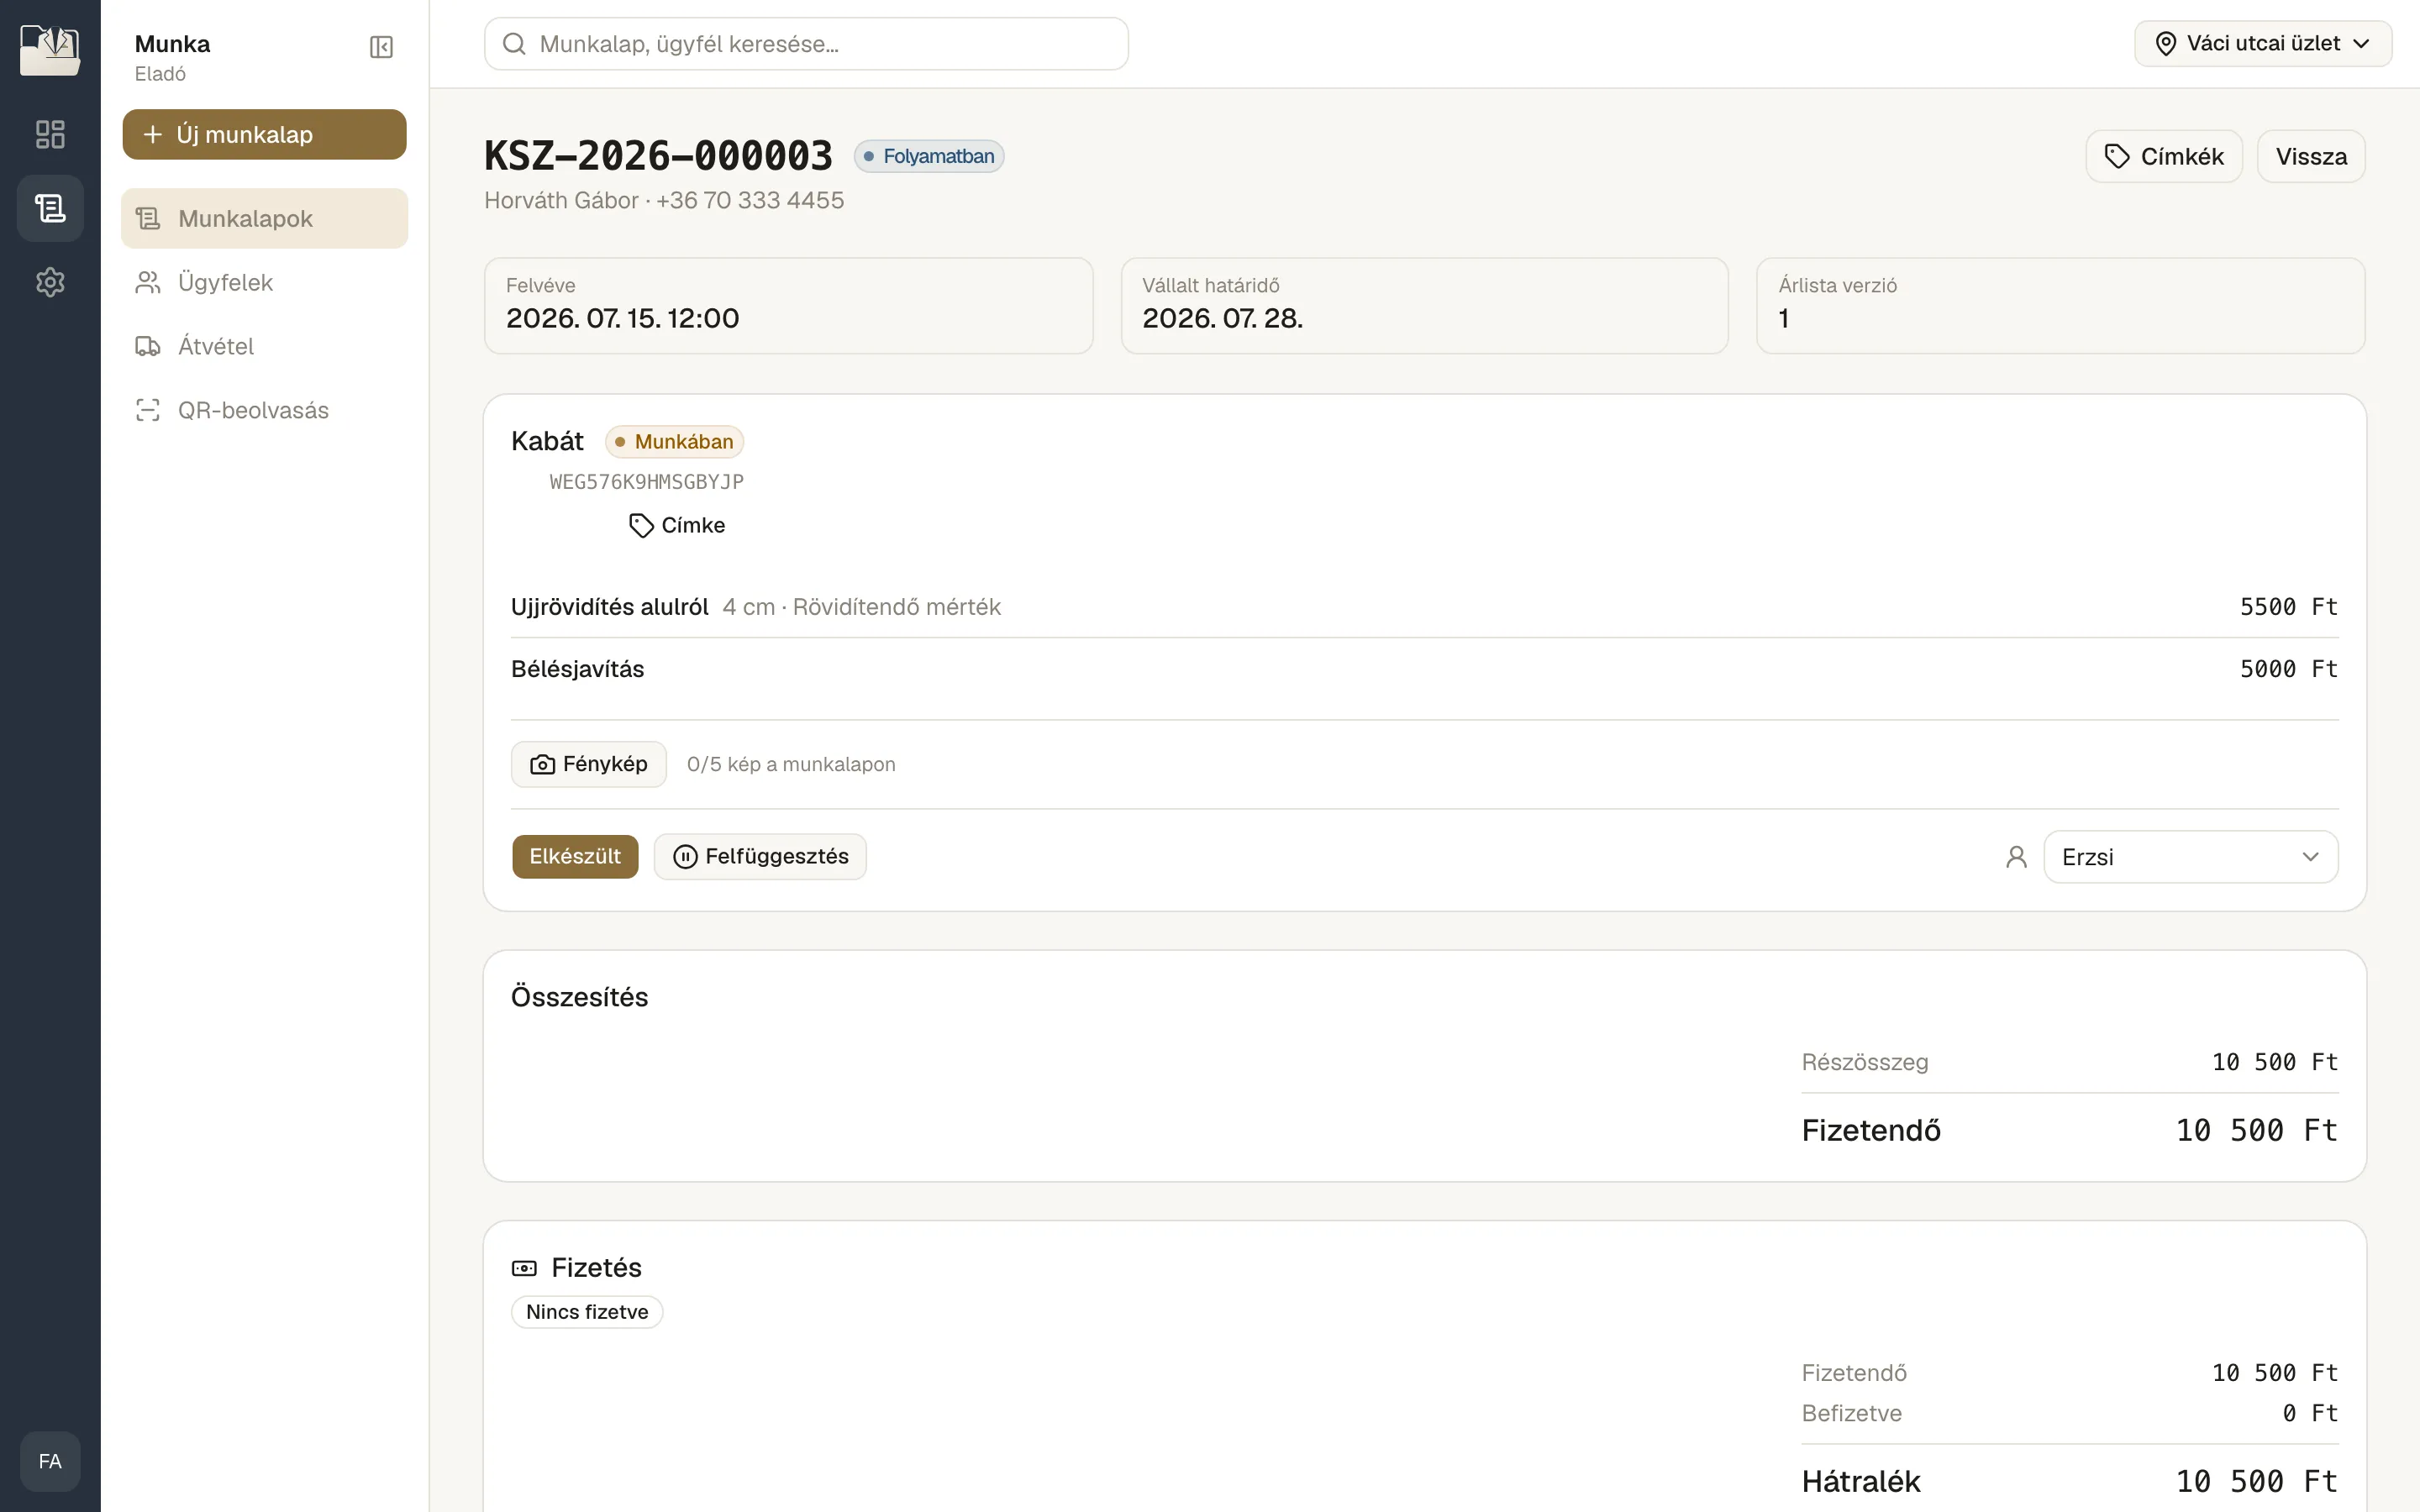Click the Új munkalap button
This screenshot has width=2420, height=1512.
tap(264, 134)
